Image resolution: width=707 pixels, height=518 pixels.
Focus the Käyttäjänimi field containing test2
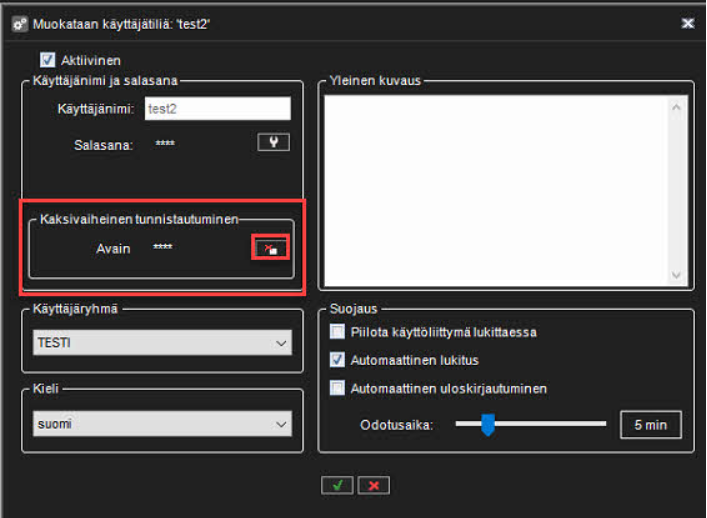click(x=216, y=109)
